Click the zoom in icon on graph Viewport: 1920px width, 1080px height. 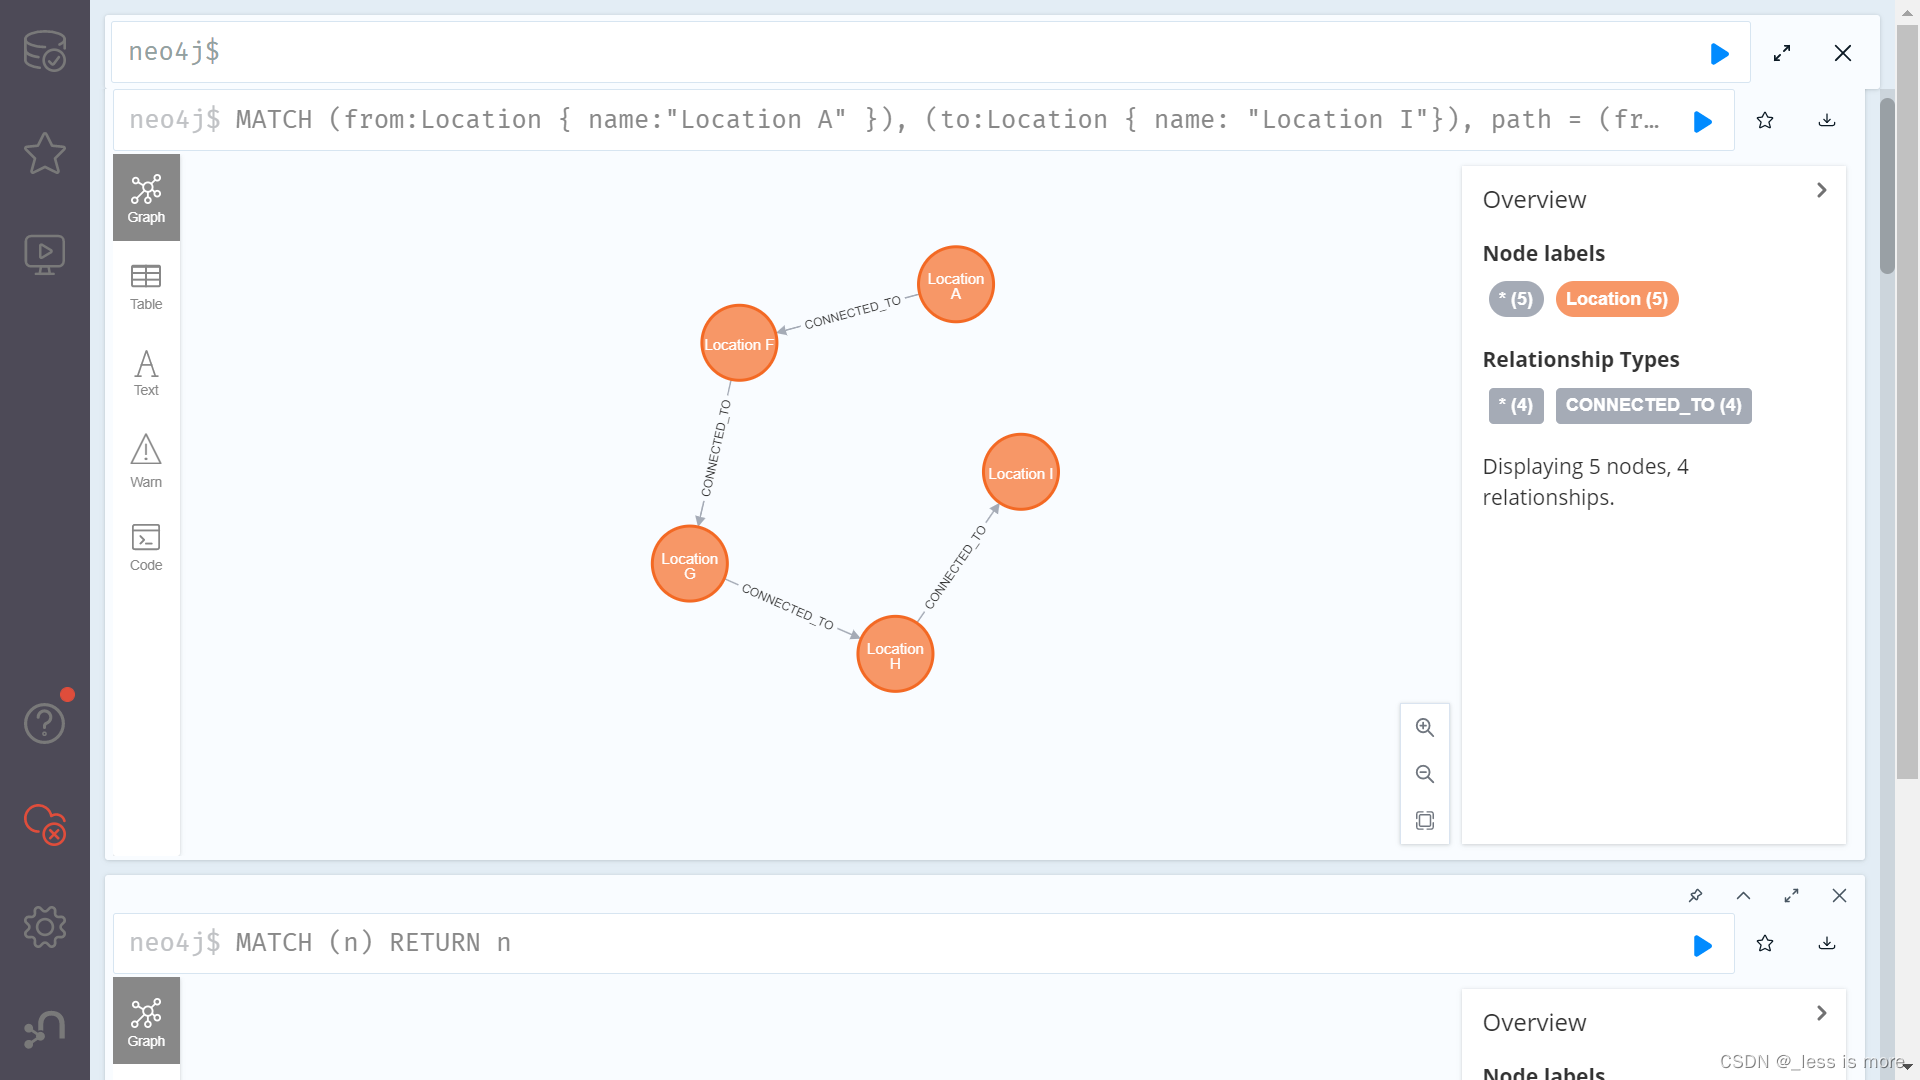pos(1424,727)
